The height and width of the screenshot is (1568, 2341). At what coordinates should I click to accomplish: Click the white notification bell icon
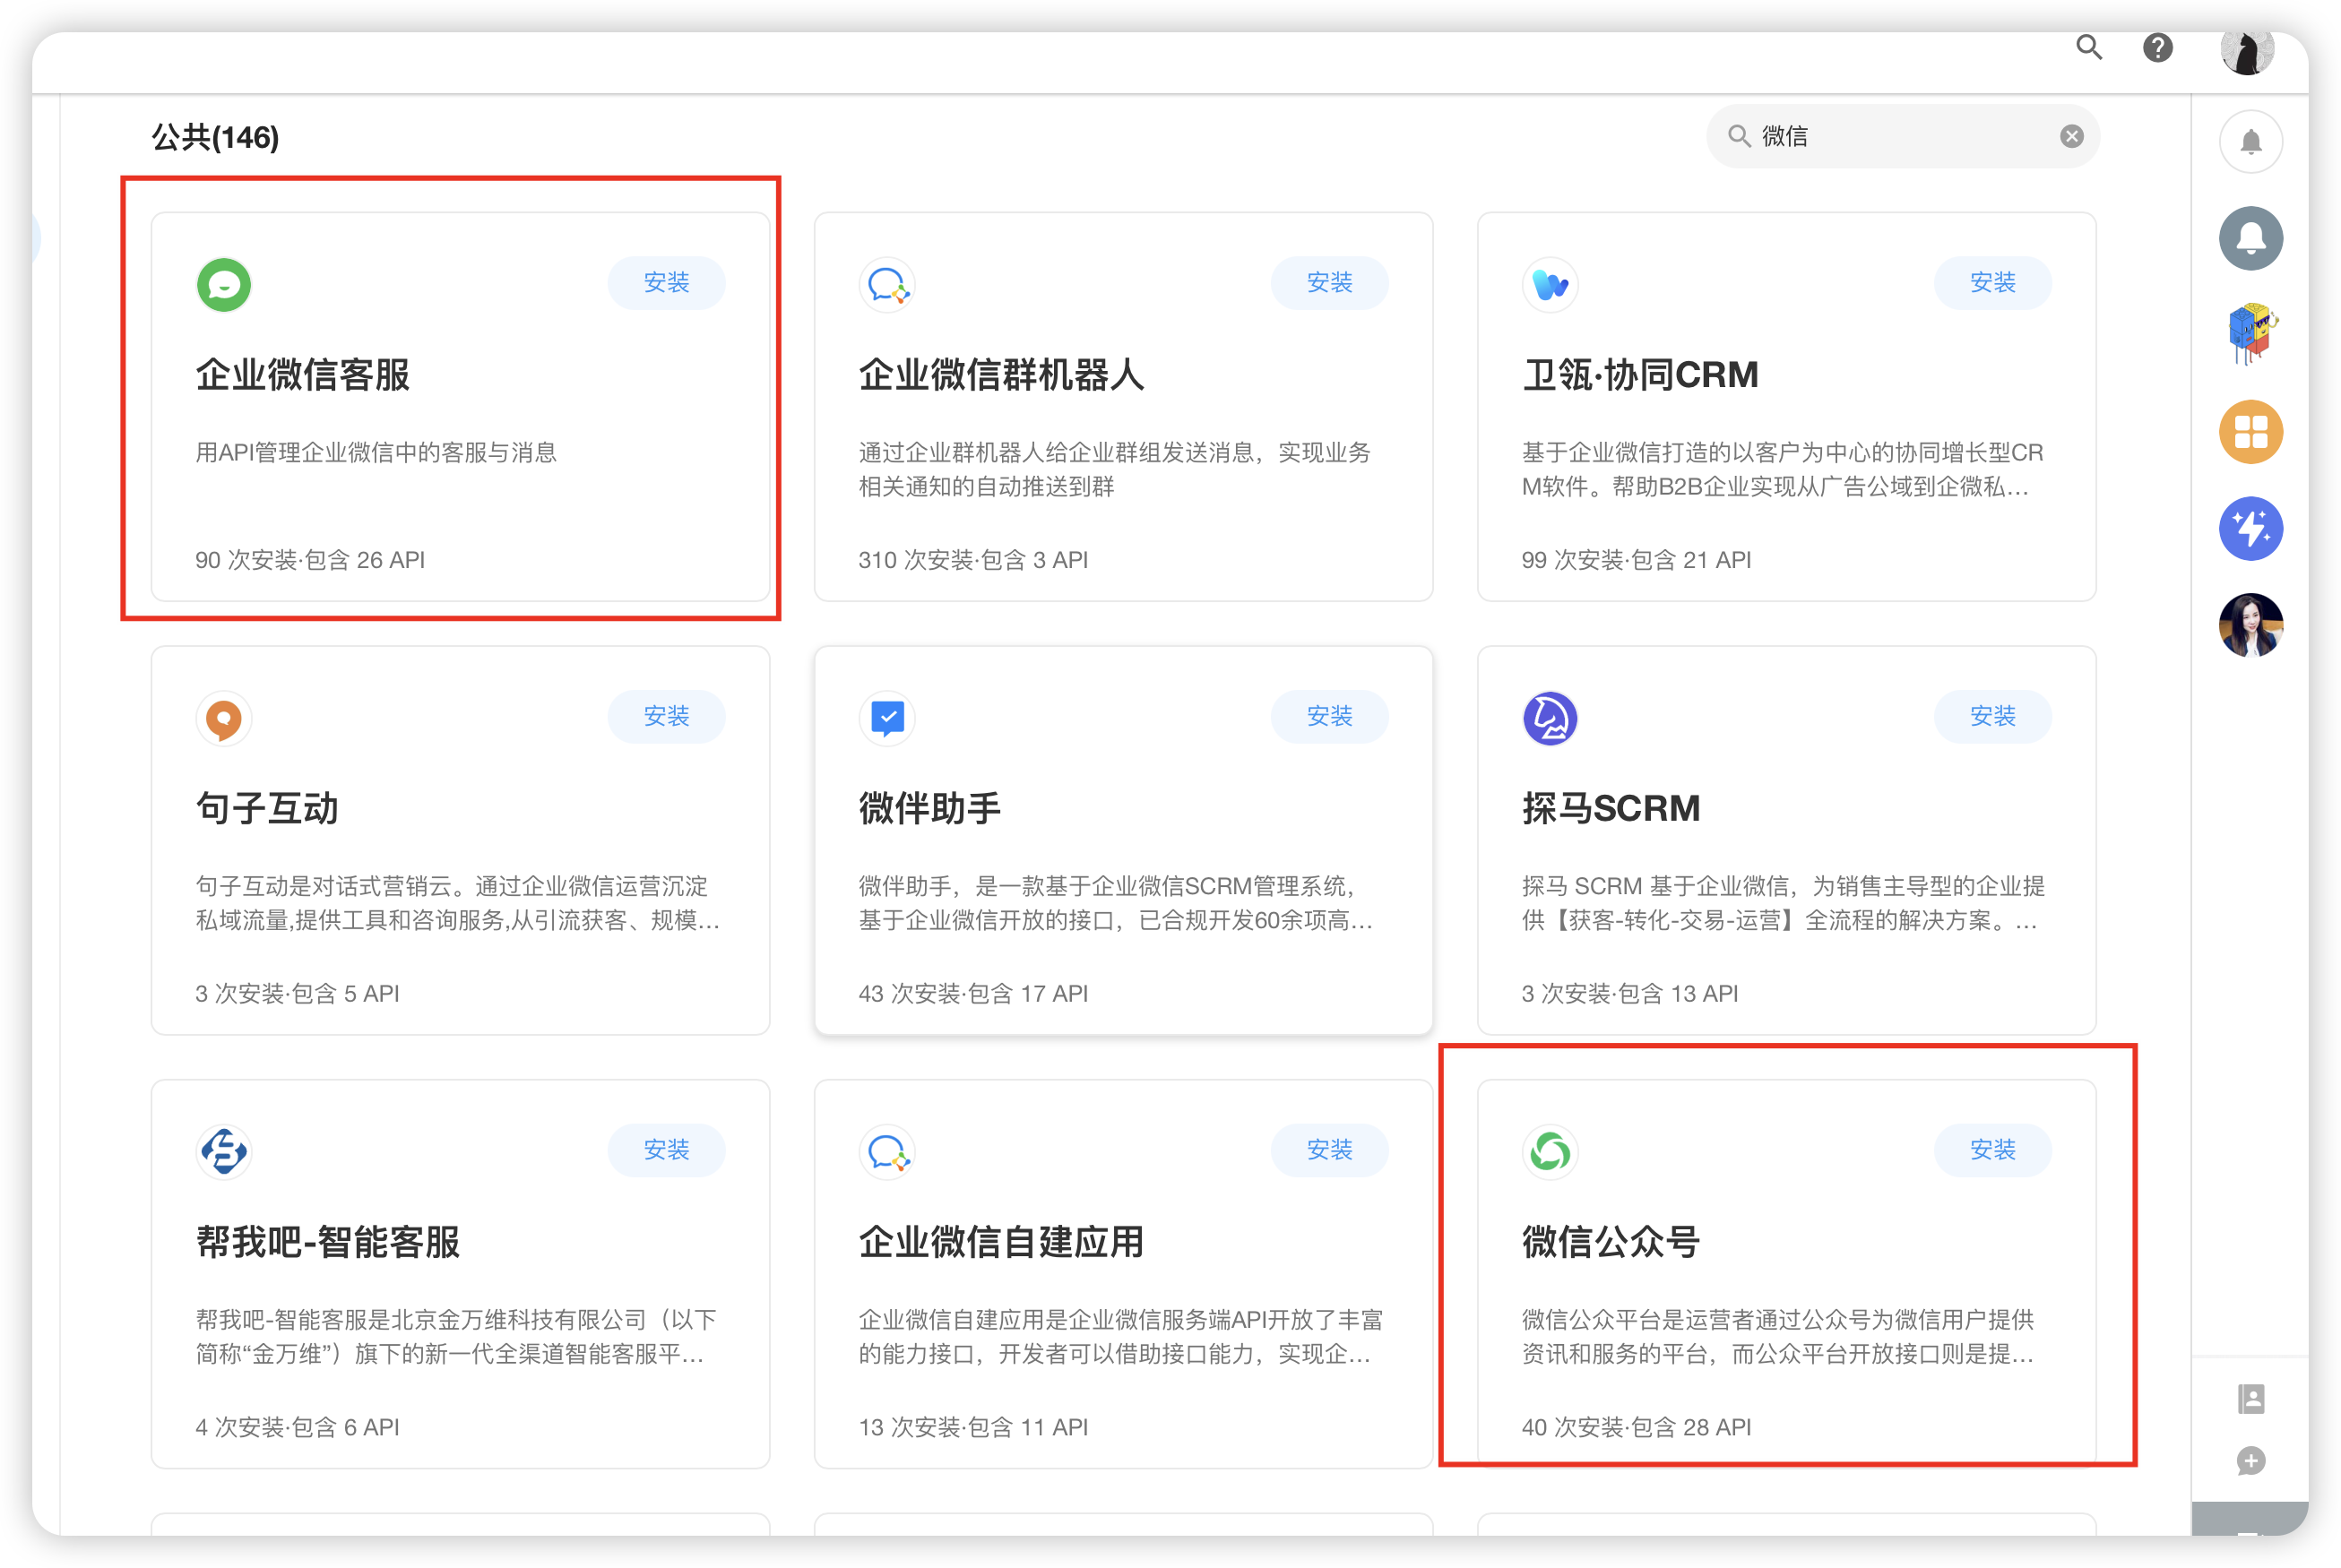[2250, 142]
